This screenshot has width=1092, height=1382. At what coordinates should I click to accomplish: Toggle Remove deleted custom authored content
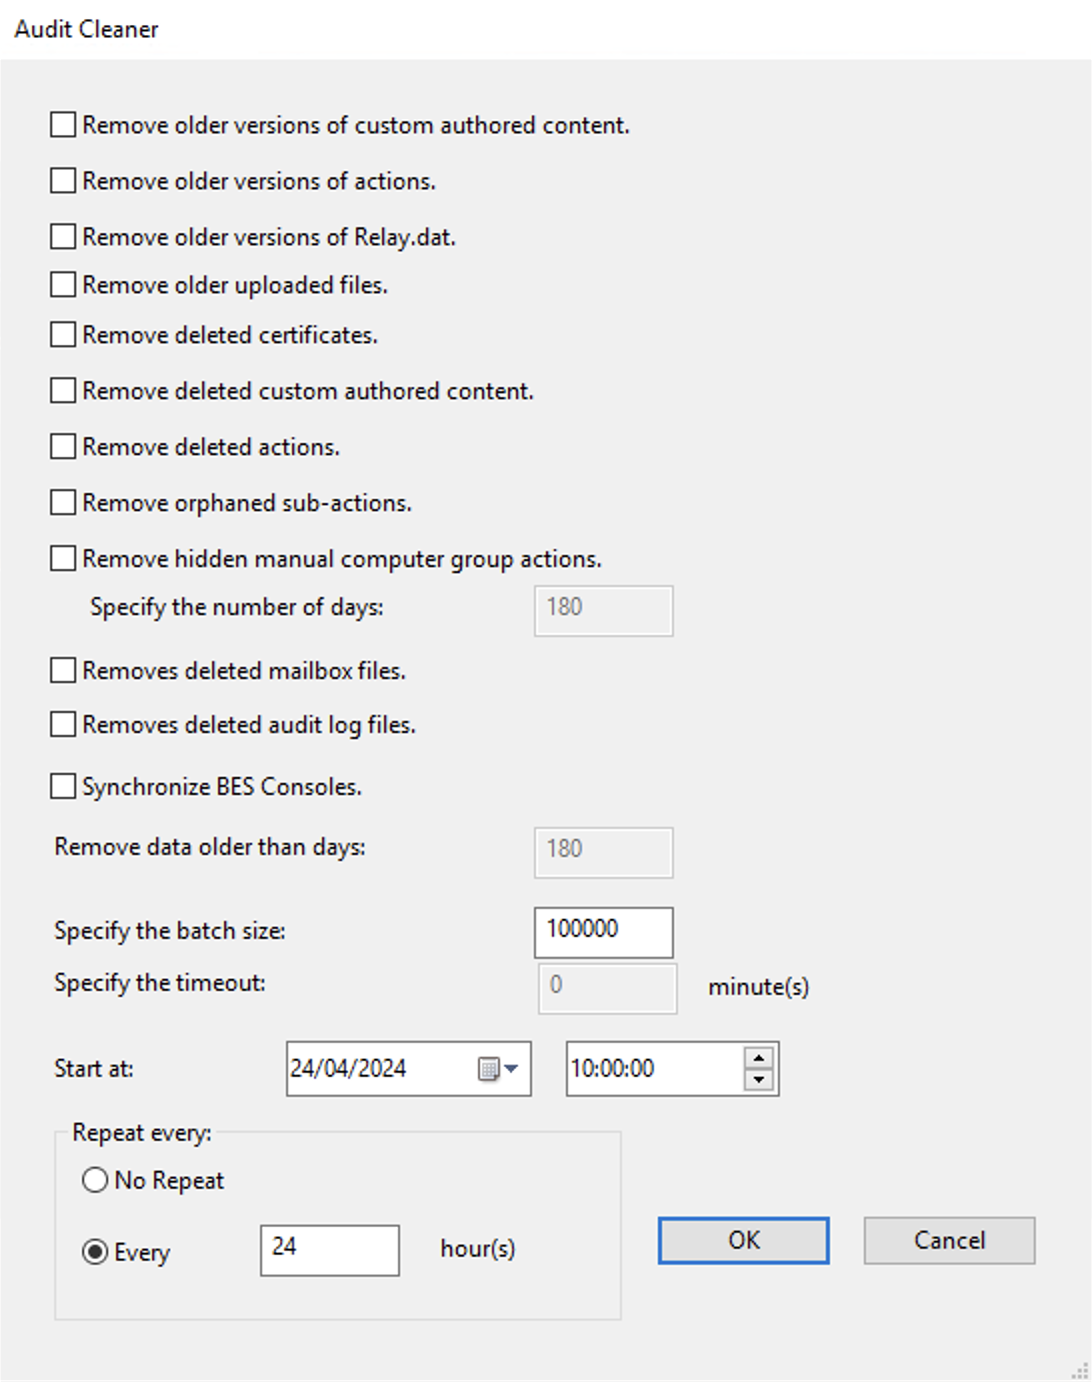coord(63,391)
